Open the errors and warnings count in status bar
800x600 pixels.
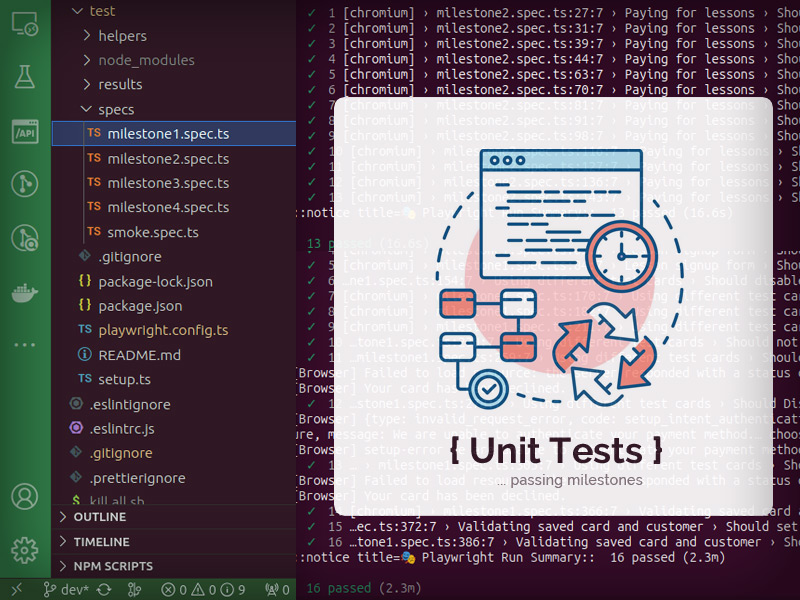203,590
